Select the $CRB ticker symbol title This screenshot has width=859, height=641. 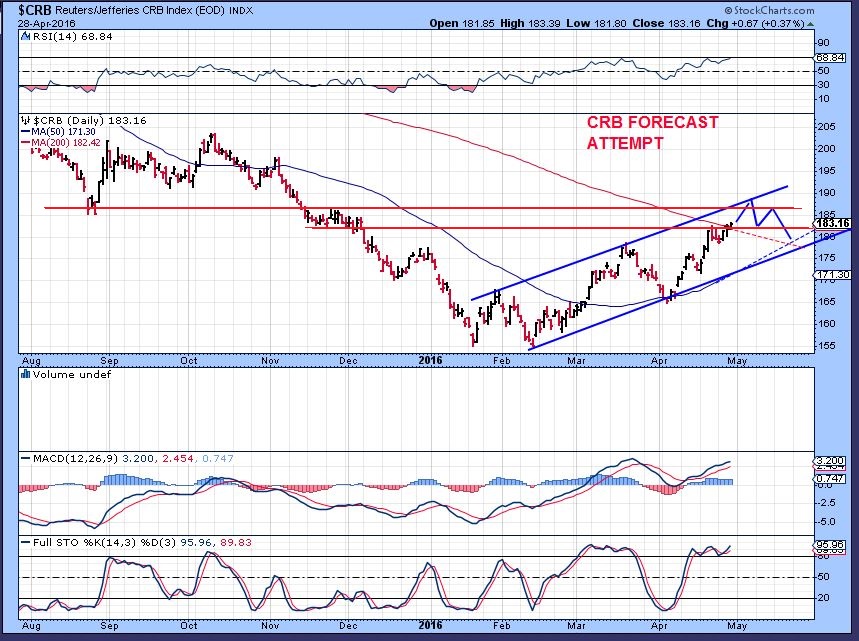36,10
